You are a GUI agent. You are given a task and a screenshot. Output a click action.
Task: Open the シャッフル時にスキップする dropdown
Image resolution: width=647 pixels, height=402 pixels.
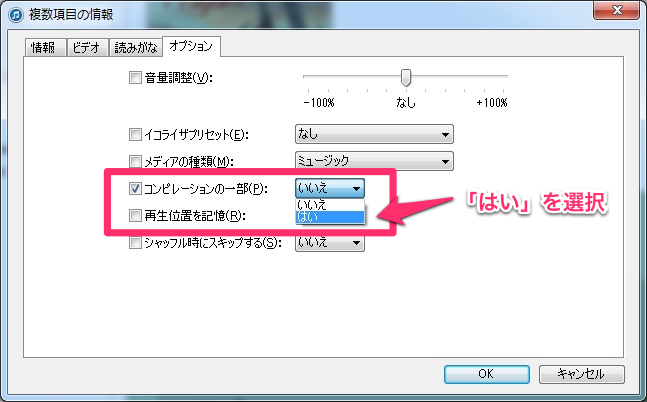coord(330,242)
